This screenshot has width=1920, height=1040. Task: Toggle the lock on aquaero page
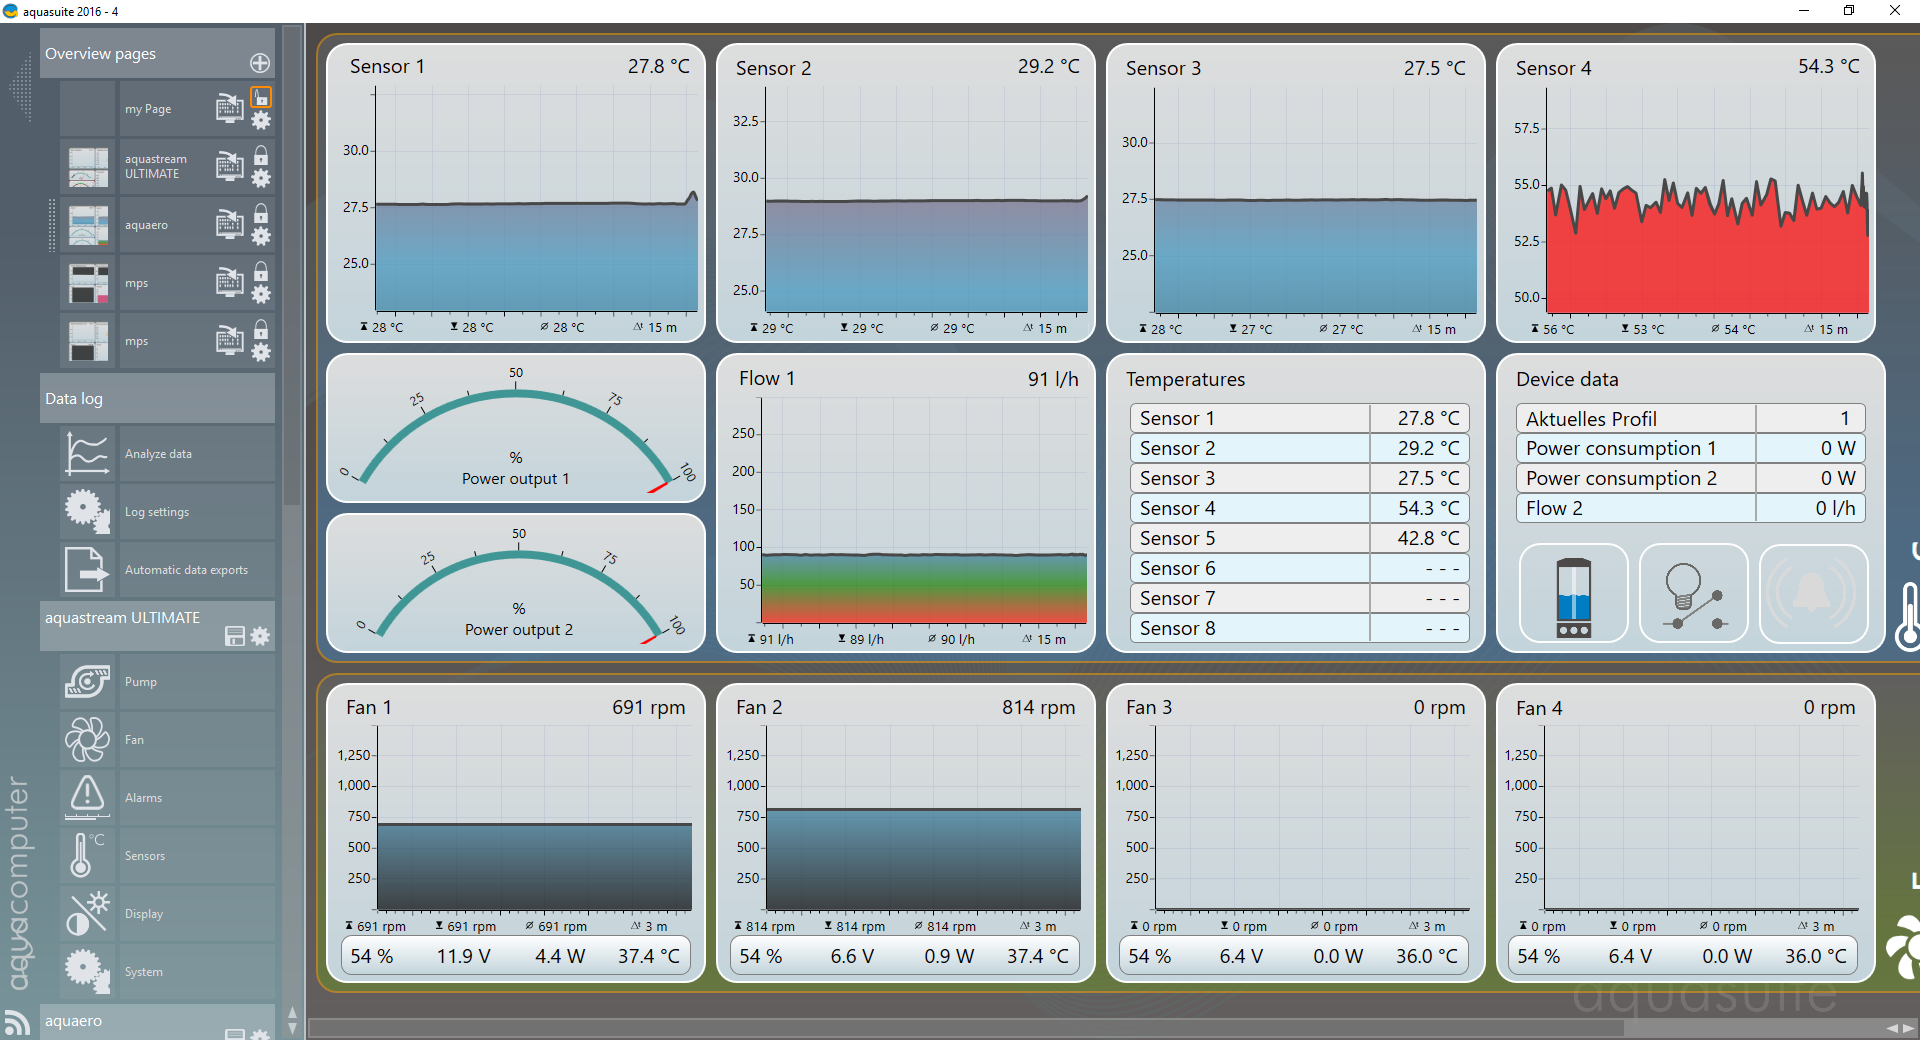[x=261, y=214]
